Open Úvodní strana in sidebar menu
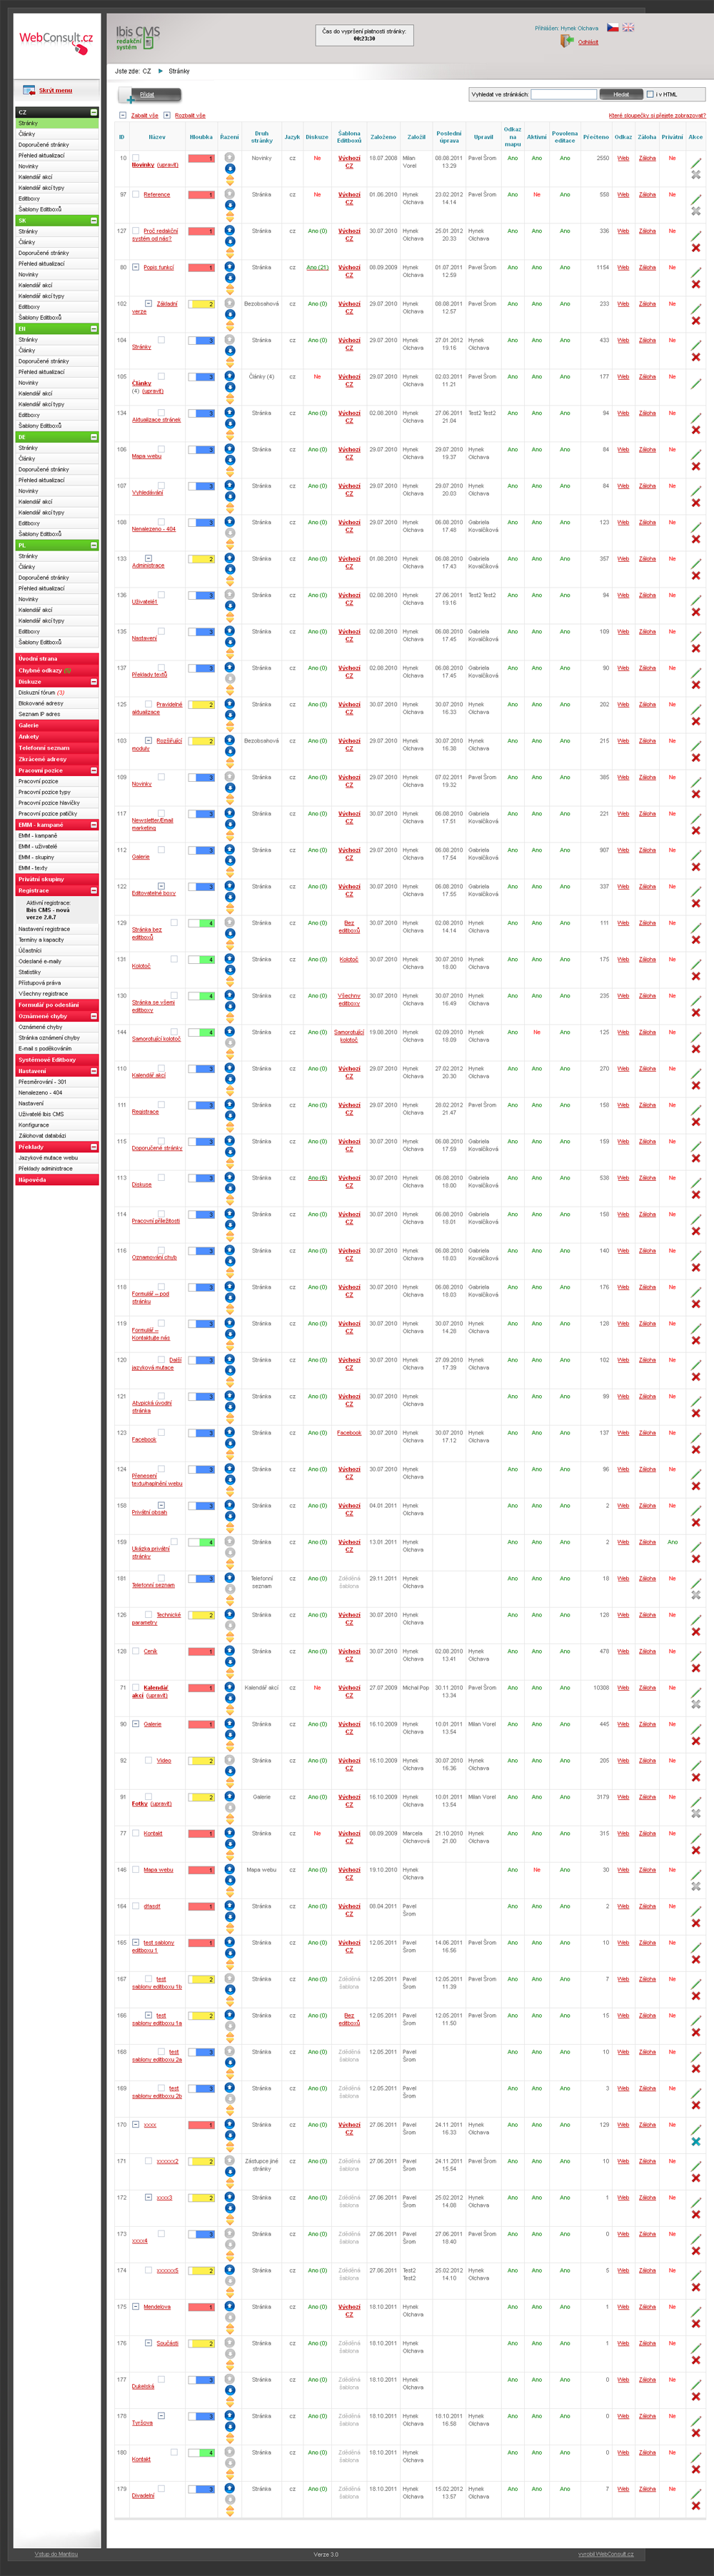The image size is (714, 2576). (57, 658)
